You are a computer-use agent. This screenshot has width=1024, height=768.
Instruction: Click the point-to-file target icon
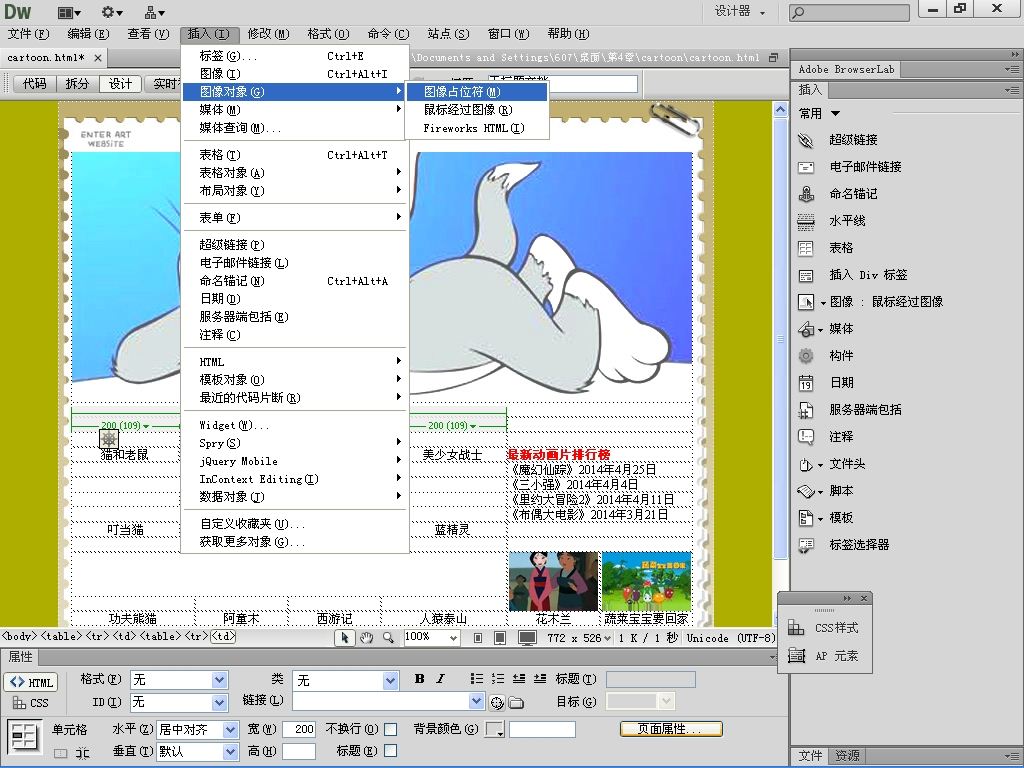pyautogui.click(x=497, y=703)
